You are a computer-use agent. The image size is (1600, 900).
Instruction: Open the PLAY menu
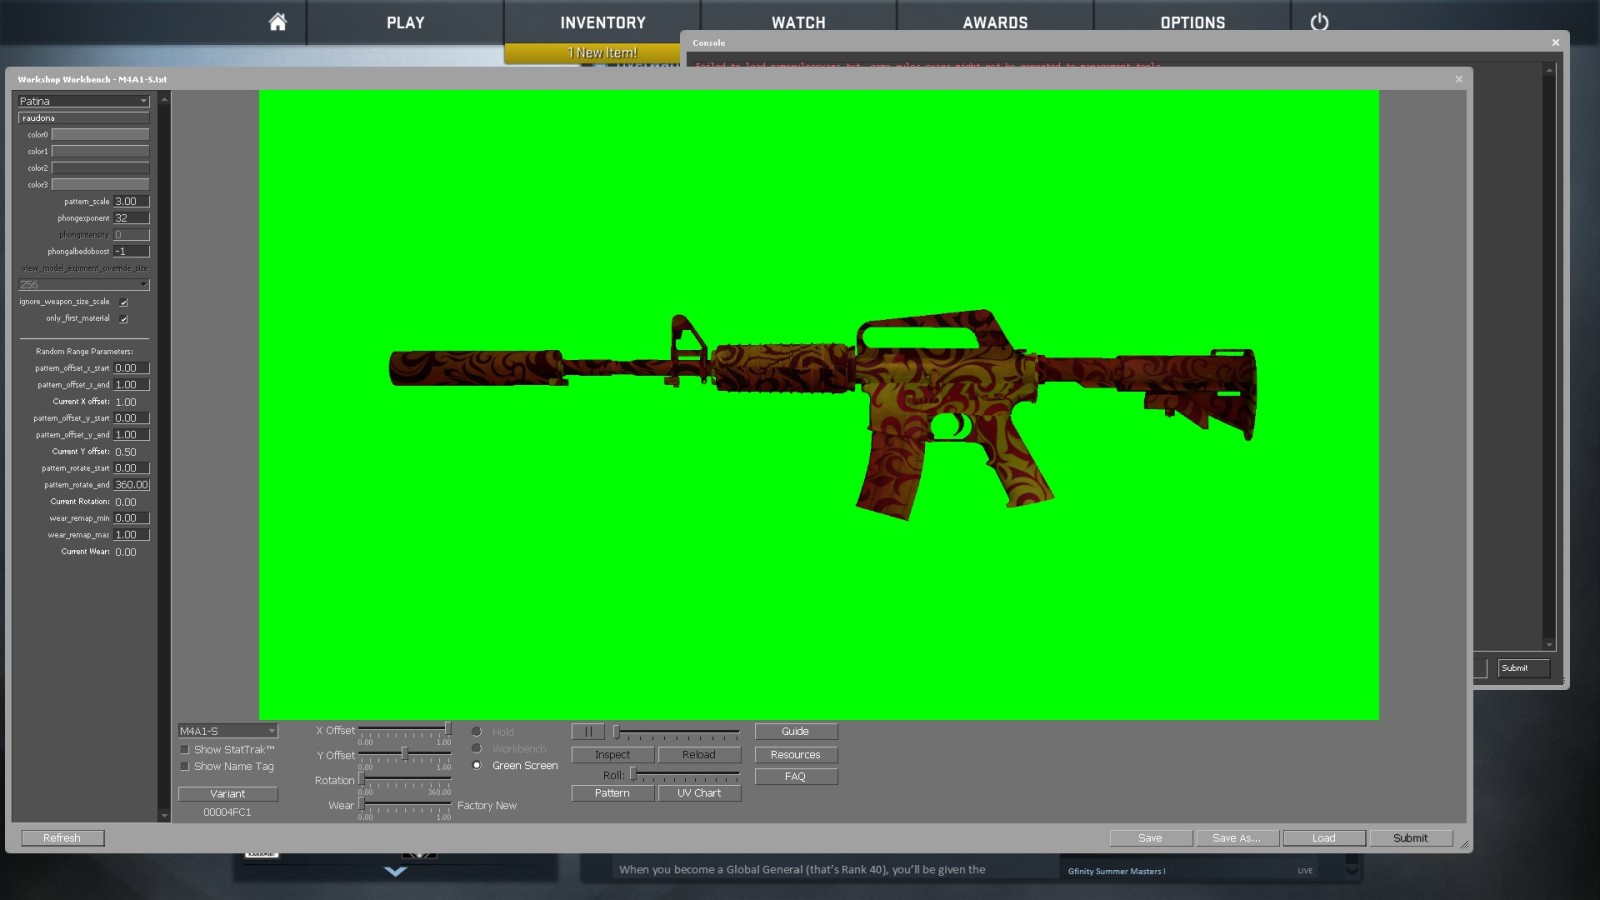tap(405, 22)
